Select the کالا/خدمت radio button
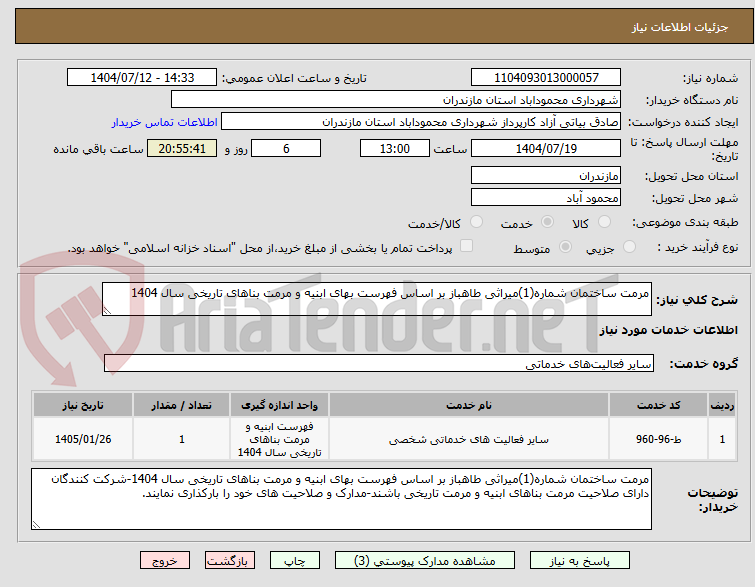 [476, 222]
